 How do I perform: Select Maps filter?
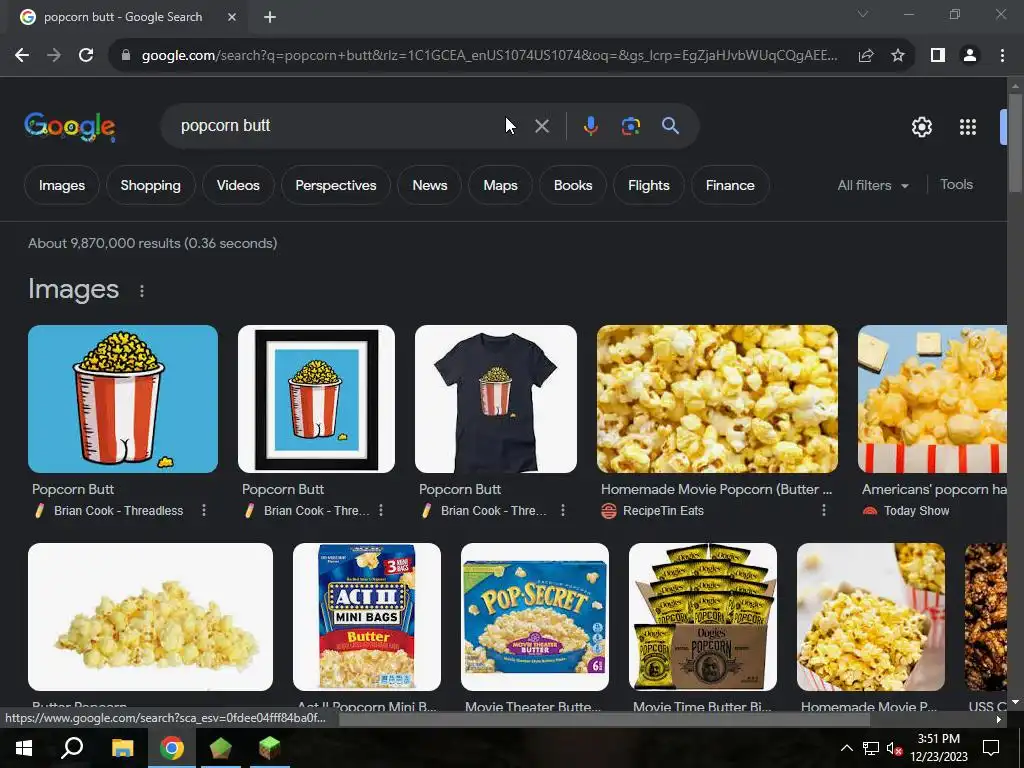(500, 185)
